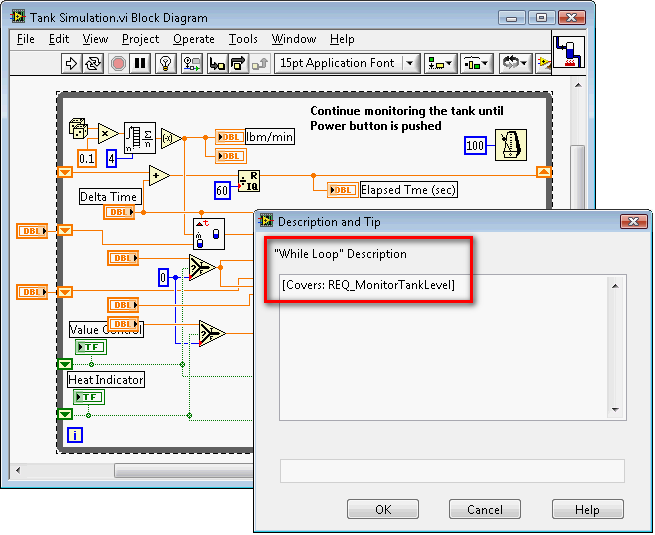Open the Distribute Objects dropdown
This screenshot has width=655, height=535.
coord(475,63)
